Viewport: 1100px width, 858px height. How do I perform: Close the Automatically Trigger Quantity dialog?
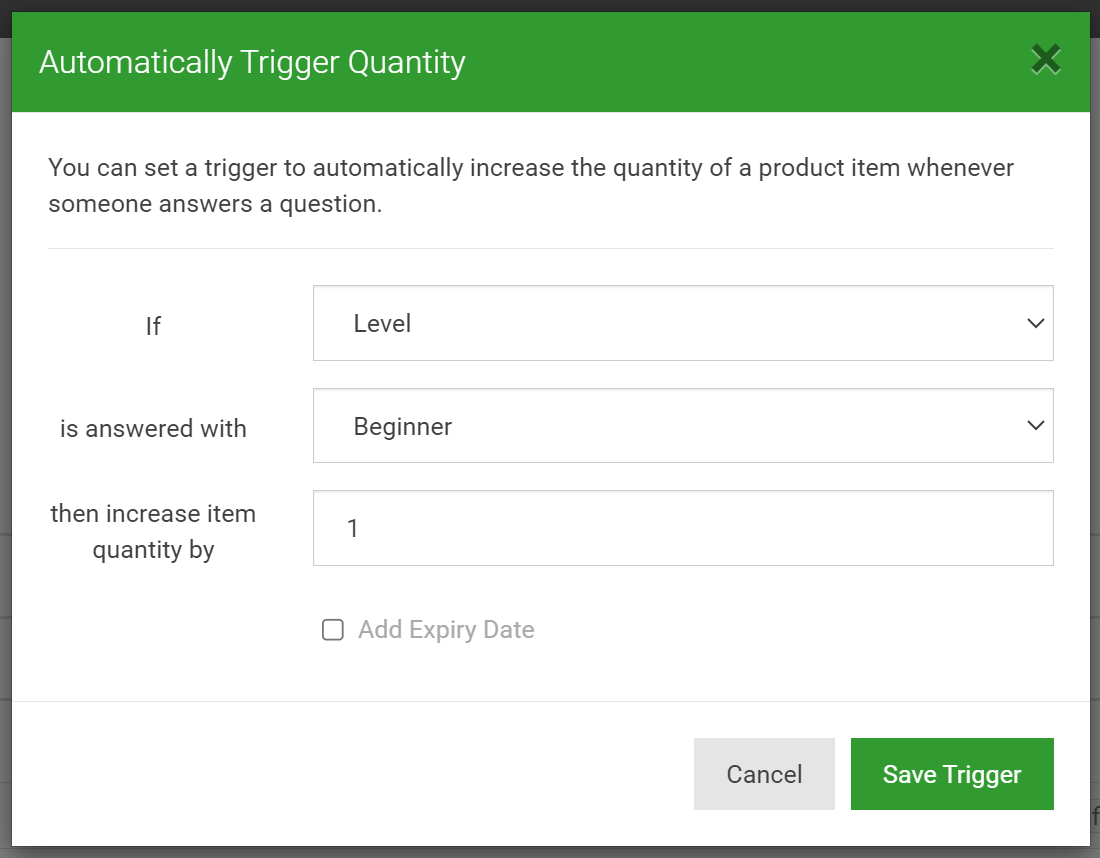pos(1045,60)
